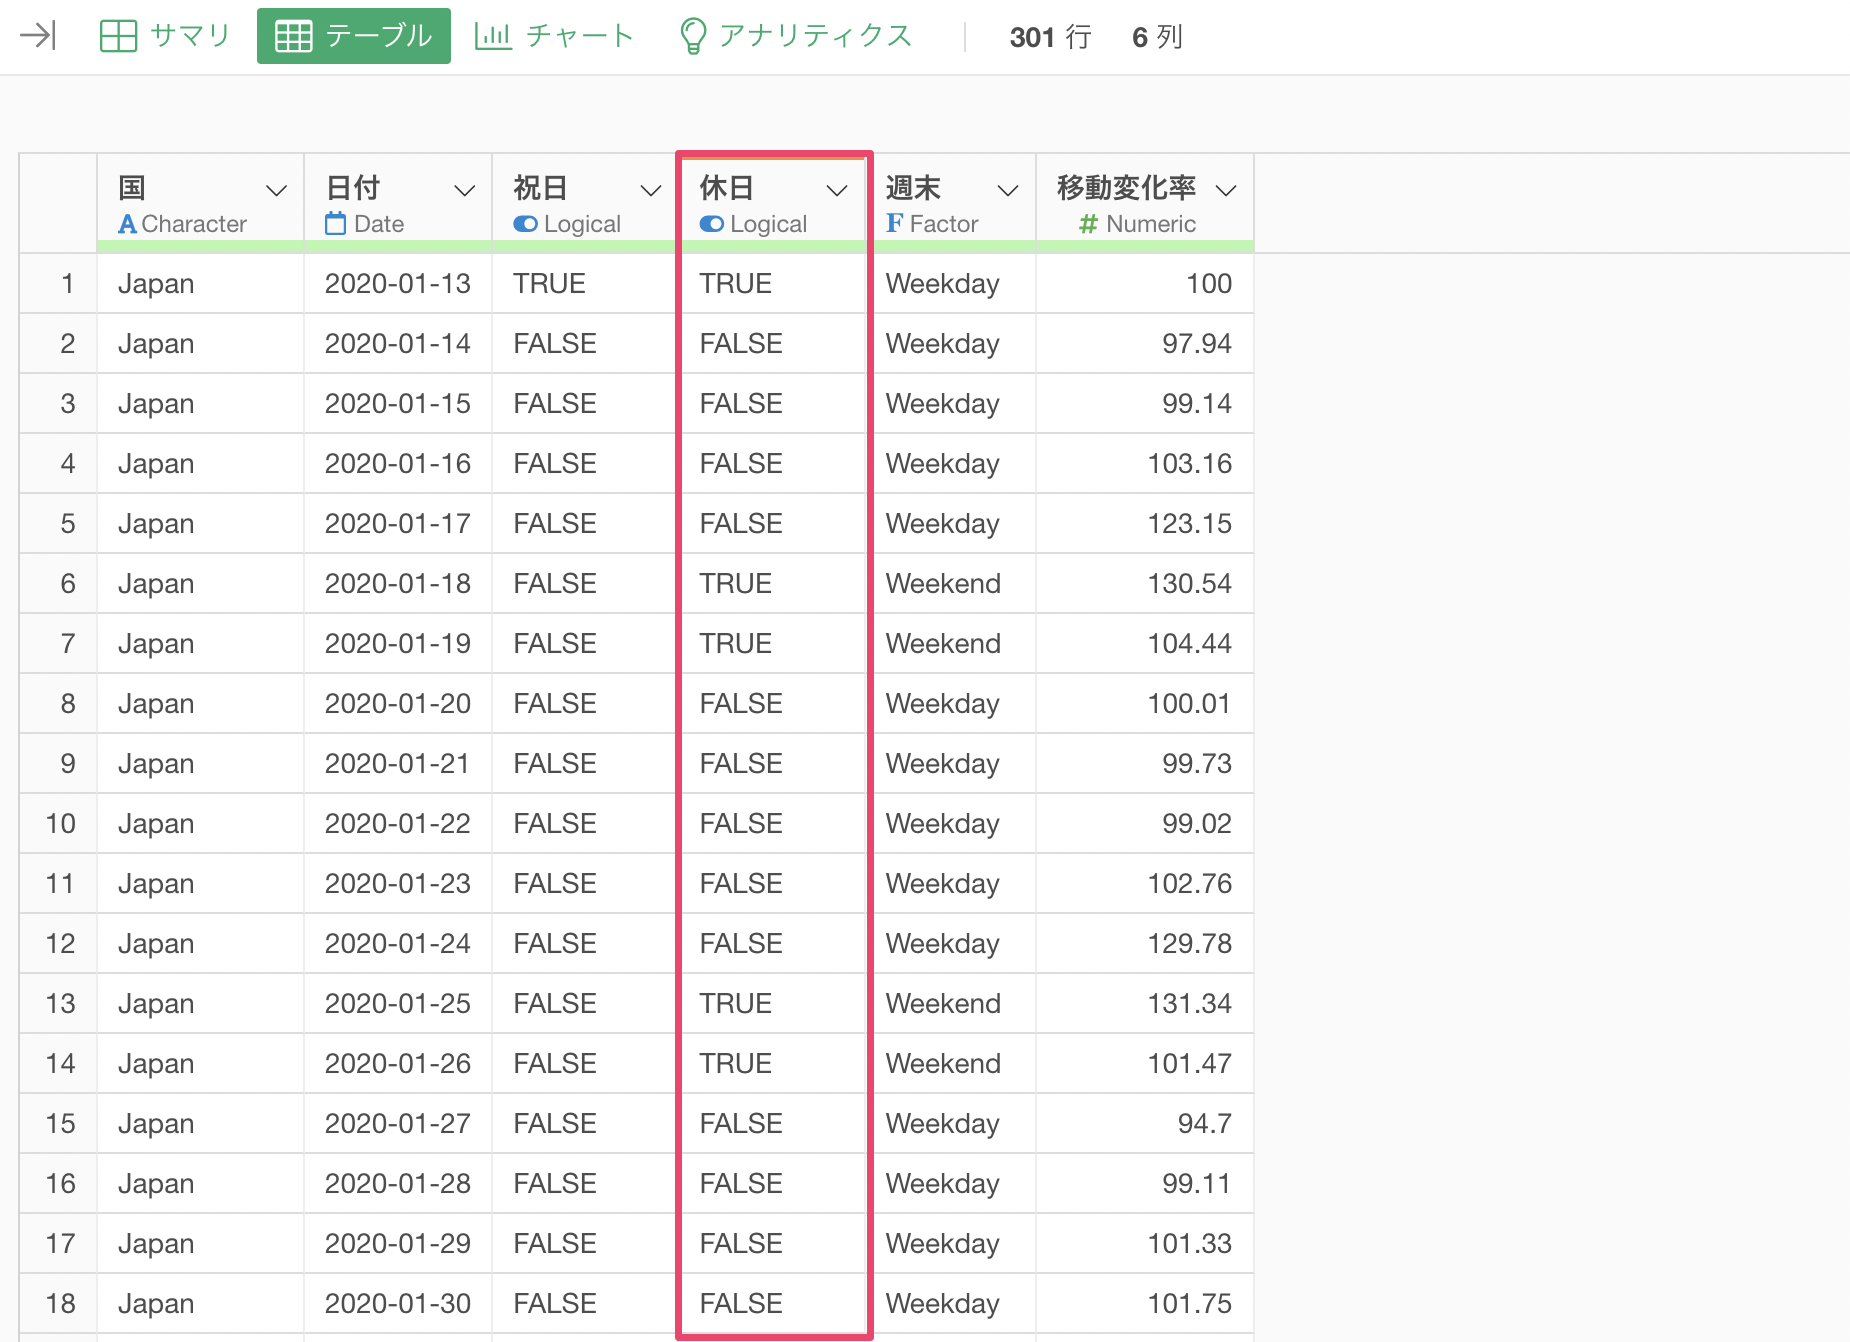Click the value 101.33 cell
The image size is (1850, 1342).
click(1145, 1244)
